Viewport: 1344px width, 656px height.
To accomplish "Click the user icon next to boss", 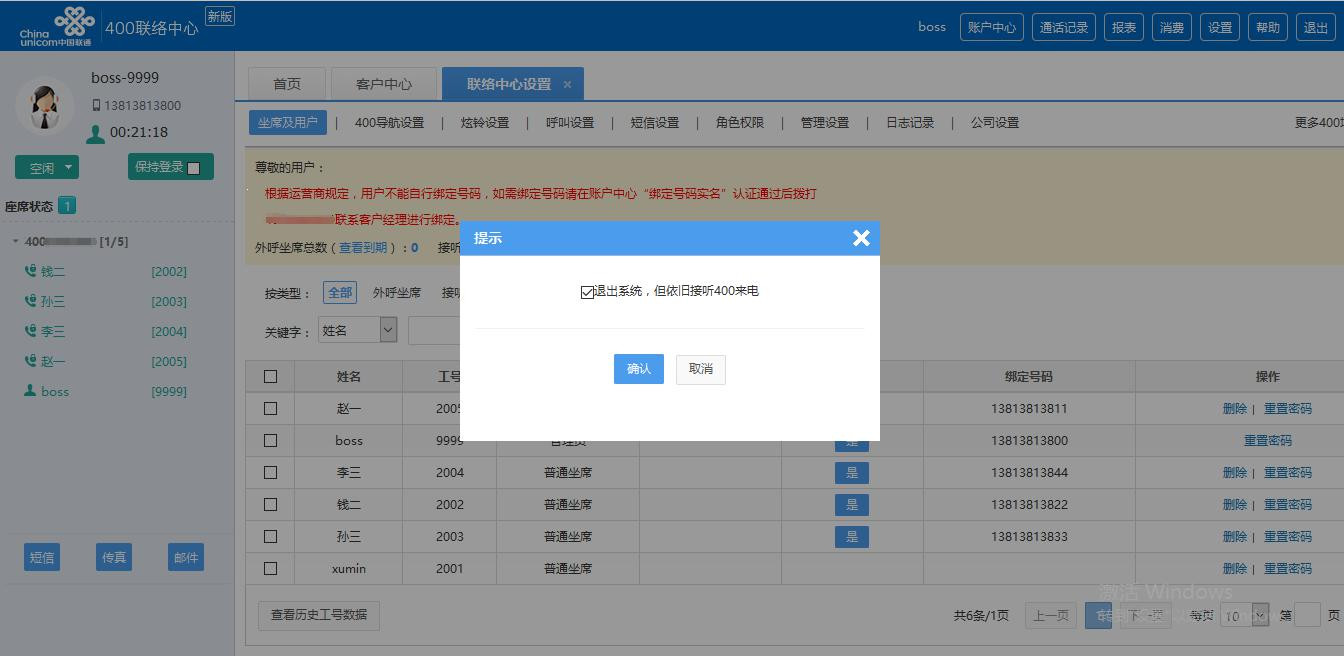I will [30, 391].
